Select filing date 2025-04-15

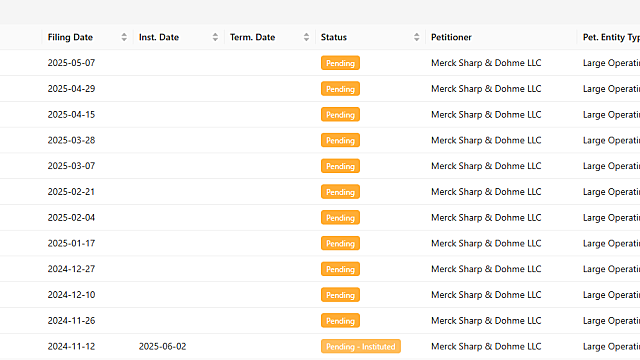point(71,114)
